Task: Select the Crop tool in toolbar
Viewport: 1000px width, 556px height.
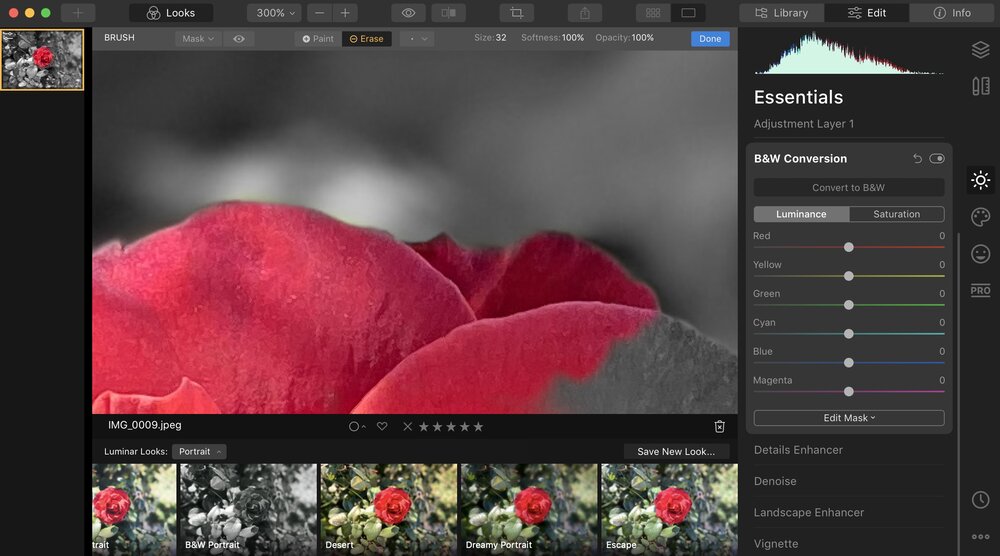Action: 517,13
